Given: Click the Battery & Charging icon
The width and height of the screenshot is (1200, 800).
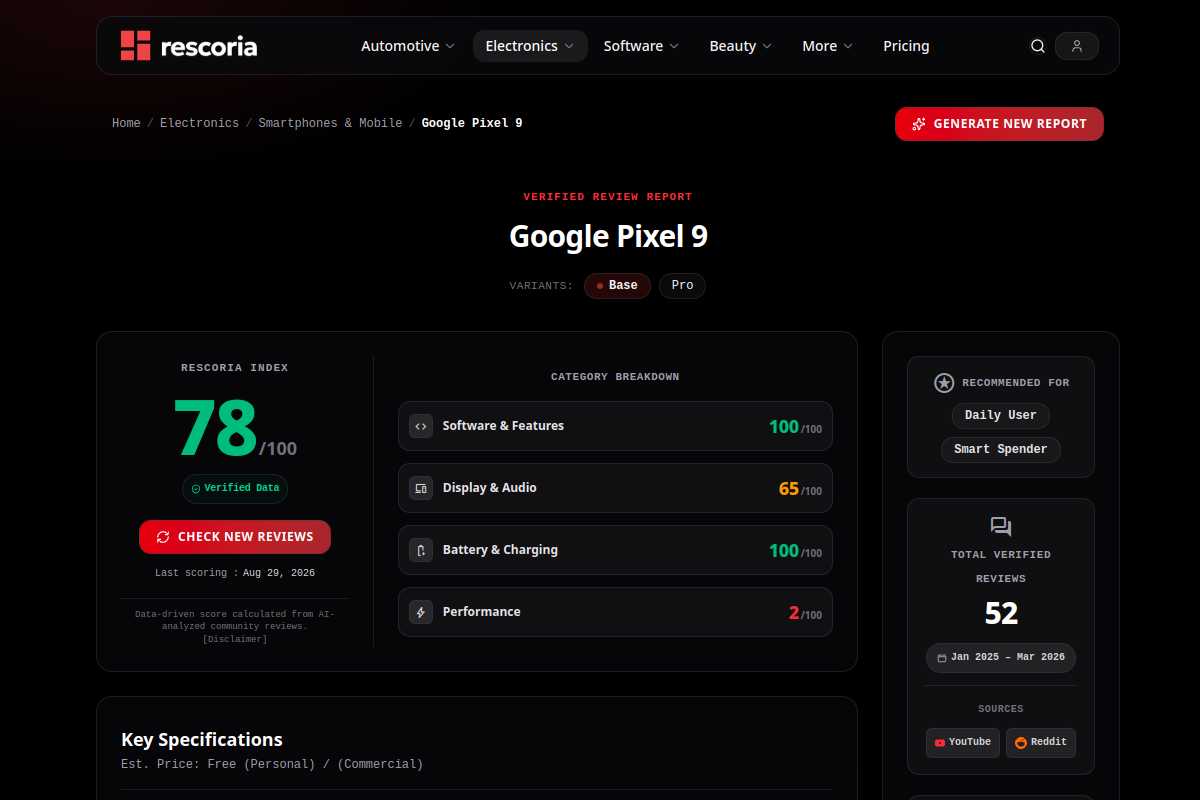Looking at the screenshot, I should (421, 550).
